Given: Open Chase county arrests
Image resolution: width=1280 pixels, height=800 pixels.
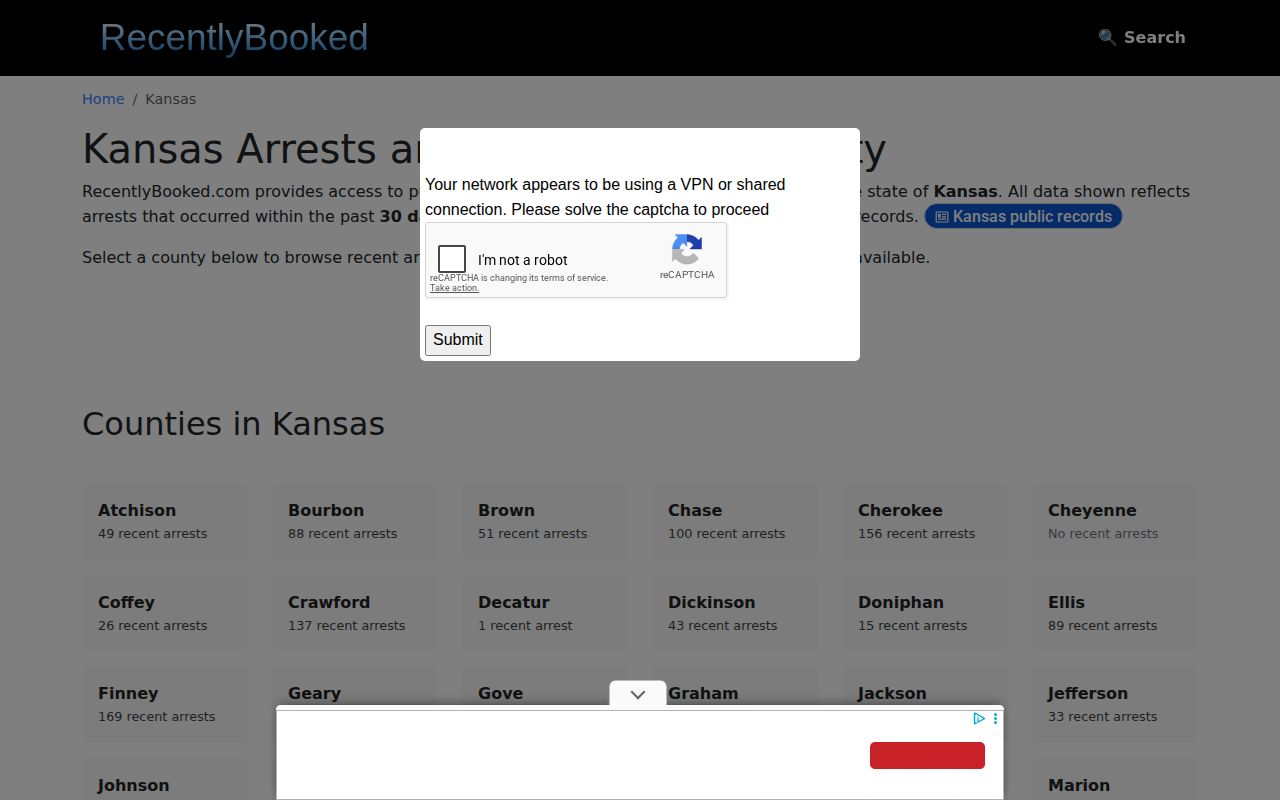Looking at the screenshot, I should (735, 521).
